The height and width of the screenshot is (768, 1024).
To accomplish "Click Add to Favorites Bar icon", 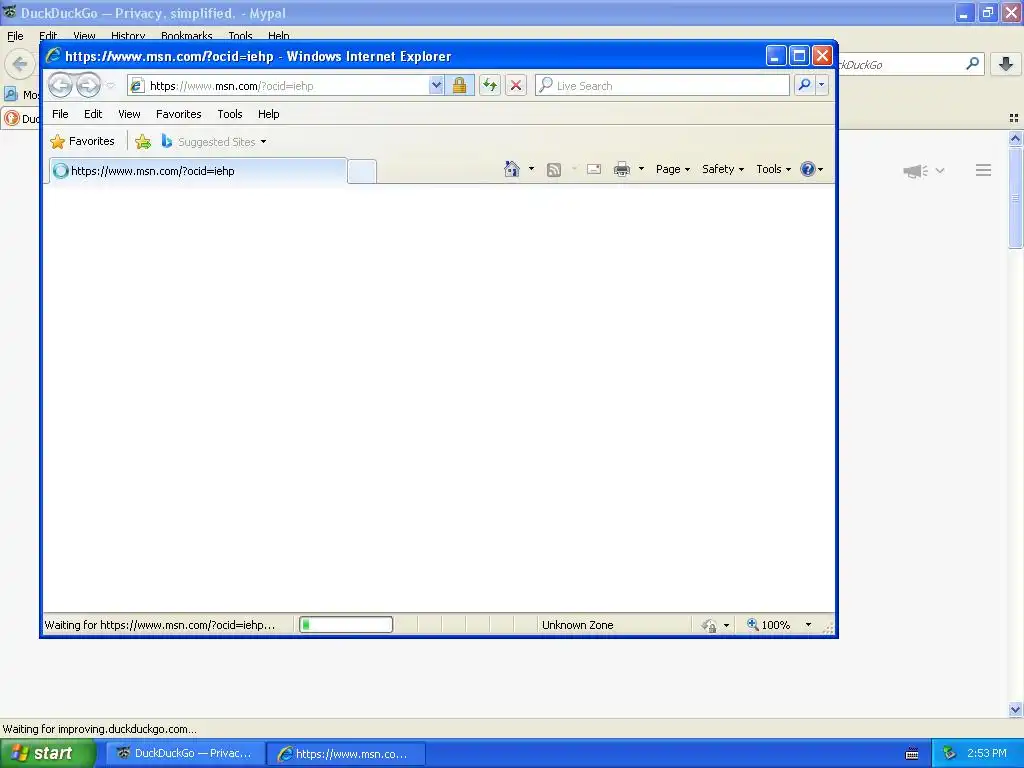I will coord(143,141).
